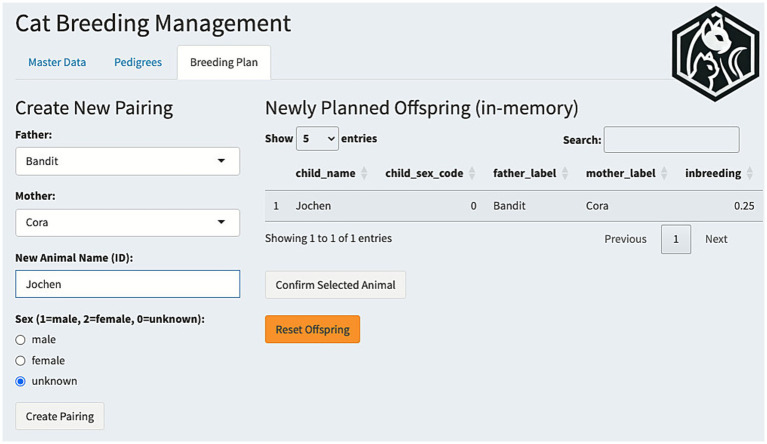This screenshot has width=767, height=444.
Task: Switch to the Master Data tab
Action: click(x=57, y=63)
